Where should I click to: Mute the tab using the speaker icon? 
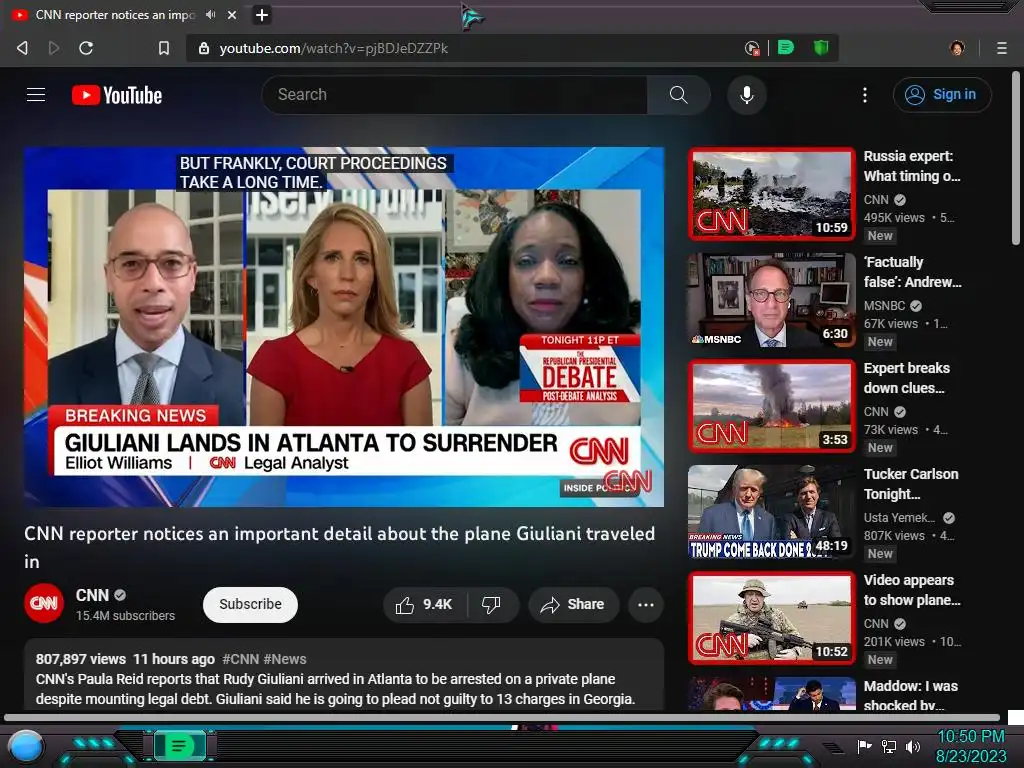click(x=210, y=14)
